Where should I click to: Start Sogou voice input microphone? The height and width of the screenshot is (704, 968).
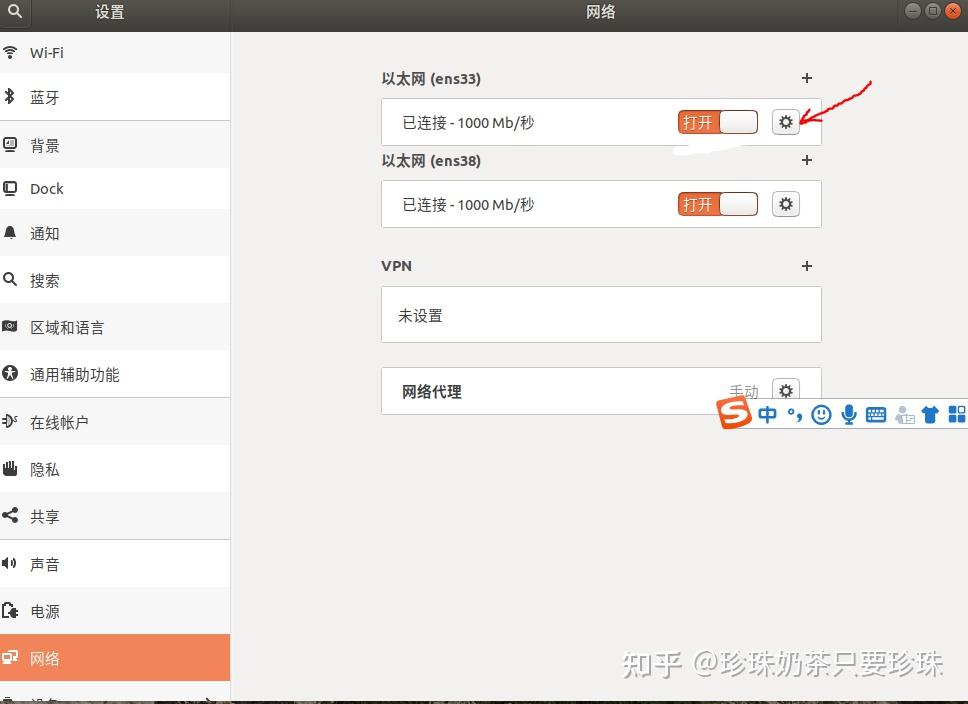coord(849,414)
